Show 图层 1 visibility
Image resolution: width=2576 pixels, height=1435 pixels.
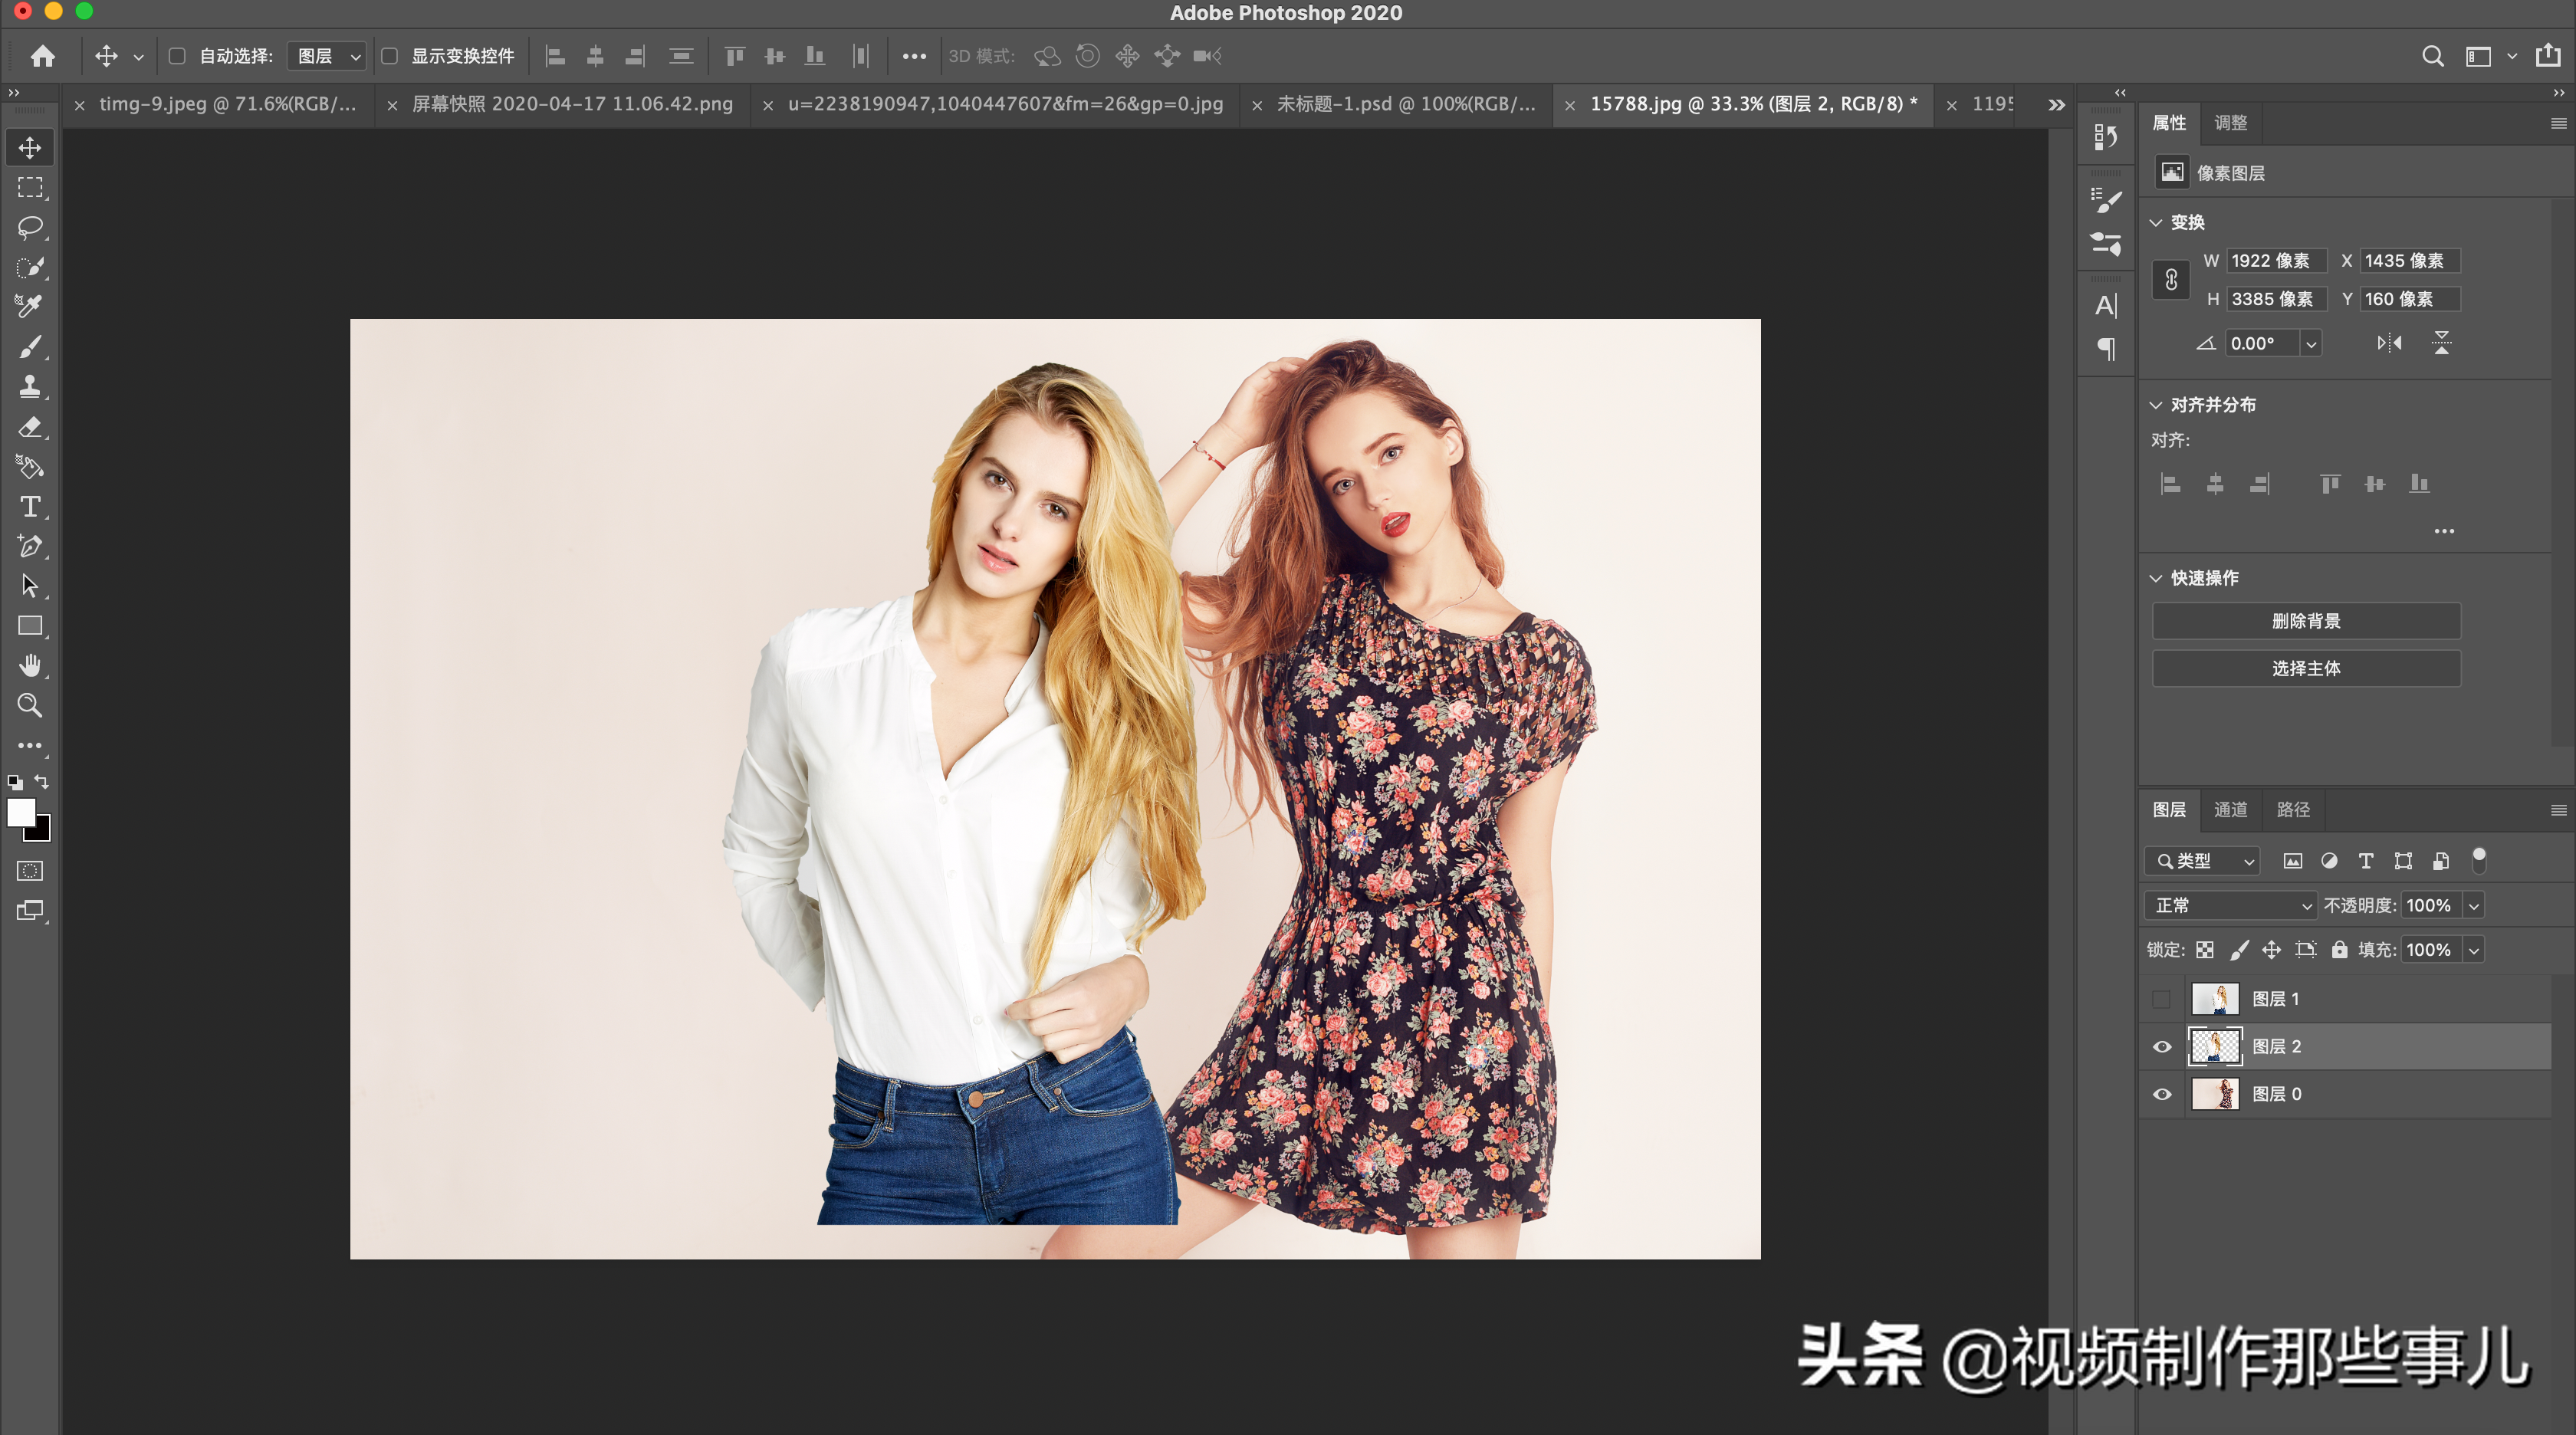[x=2161, y=999]
